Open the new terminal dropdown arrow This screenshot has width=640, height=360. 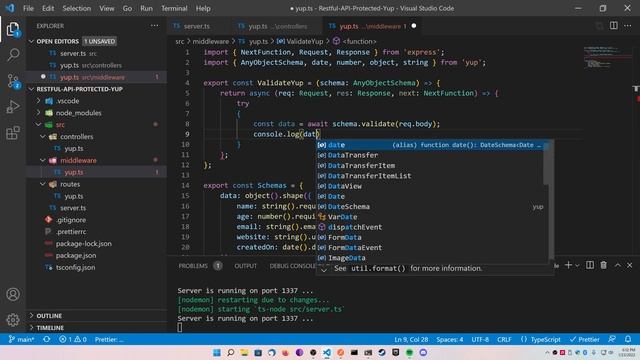(577, 266)
